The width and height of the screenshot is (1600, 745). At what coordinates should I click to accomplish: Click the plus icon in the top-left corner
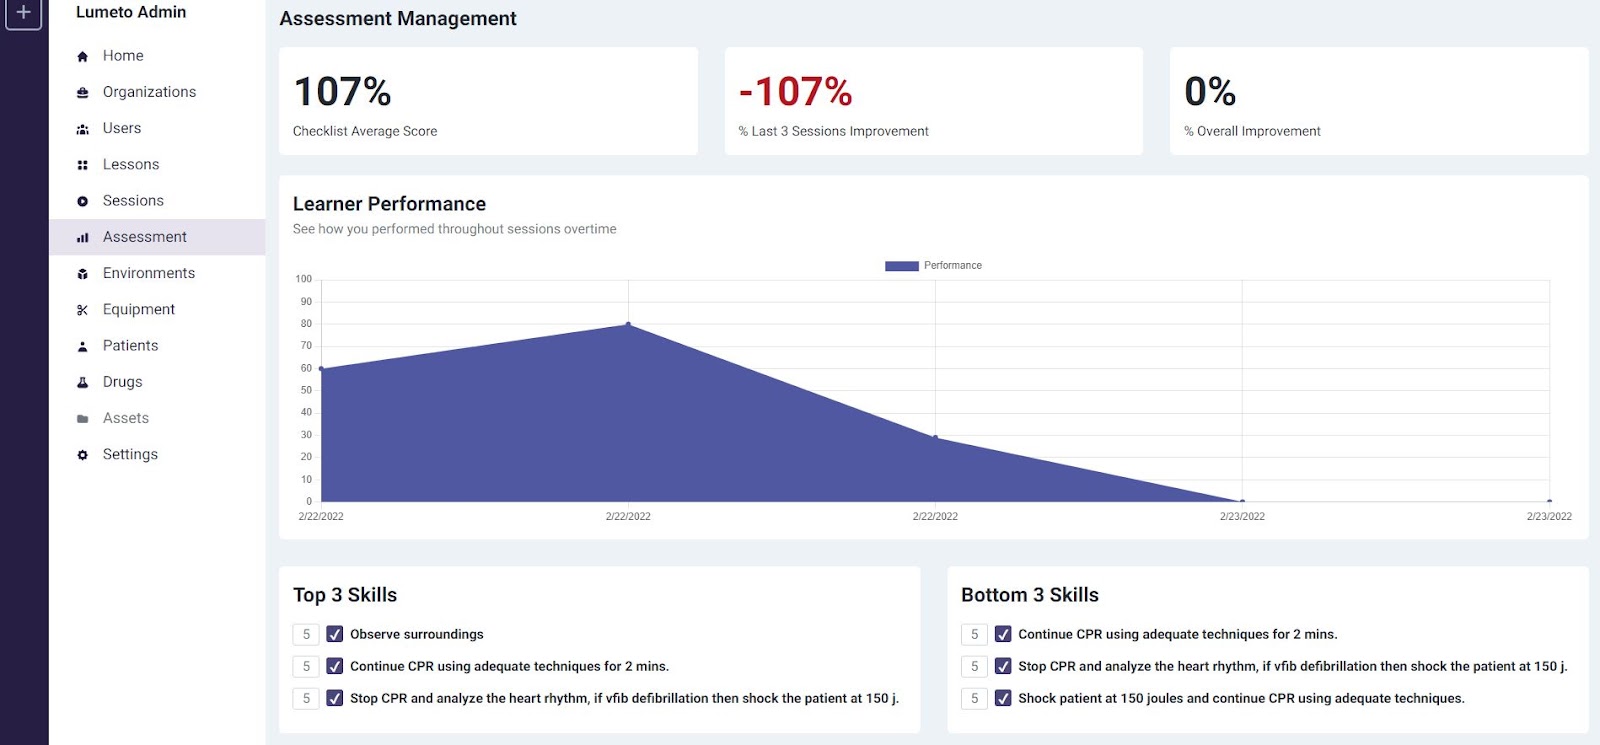click(x=23, y=13)
